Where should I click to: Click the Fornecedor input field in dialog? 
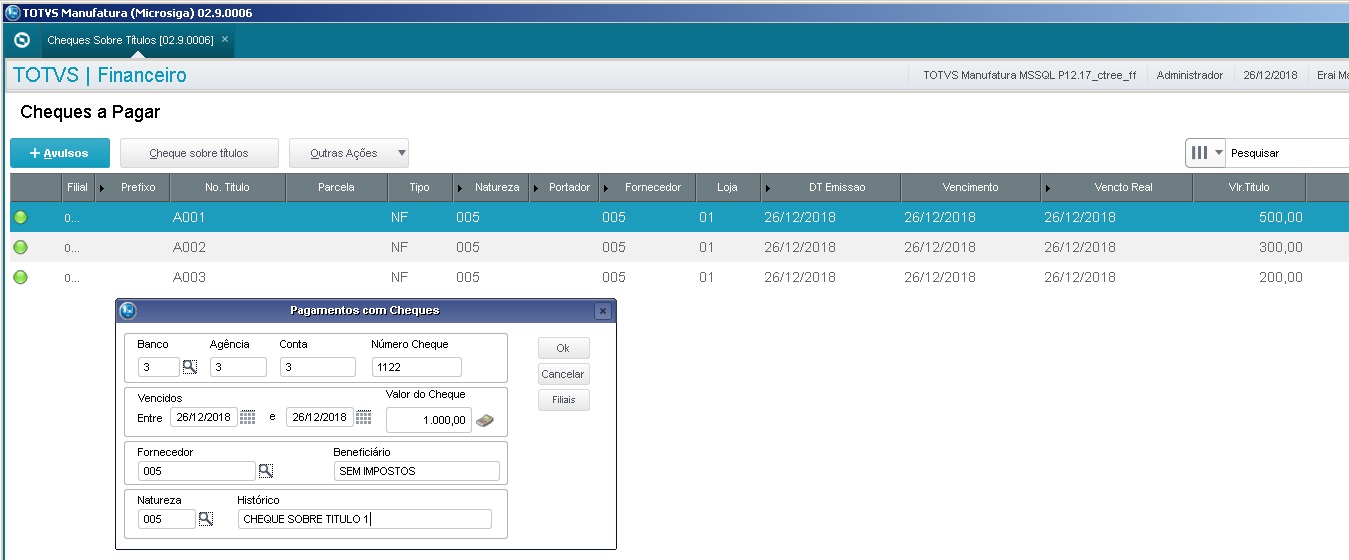(197, 471)
